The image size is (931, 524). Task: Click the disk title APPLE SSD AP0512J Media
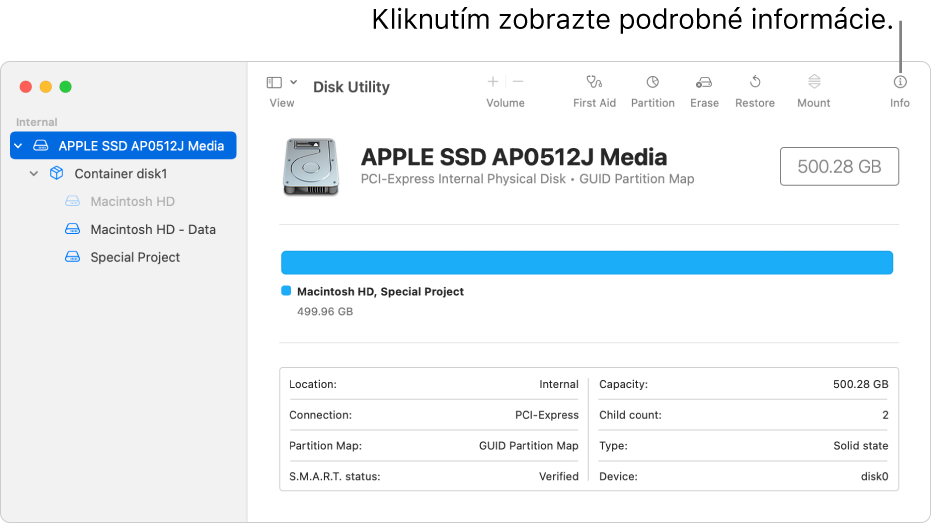(x=514, y=157)
